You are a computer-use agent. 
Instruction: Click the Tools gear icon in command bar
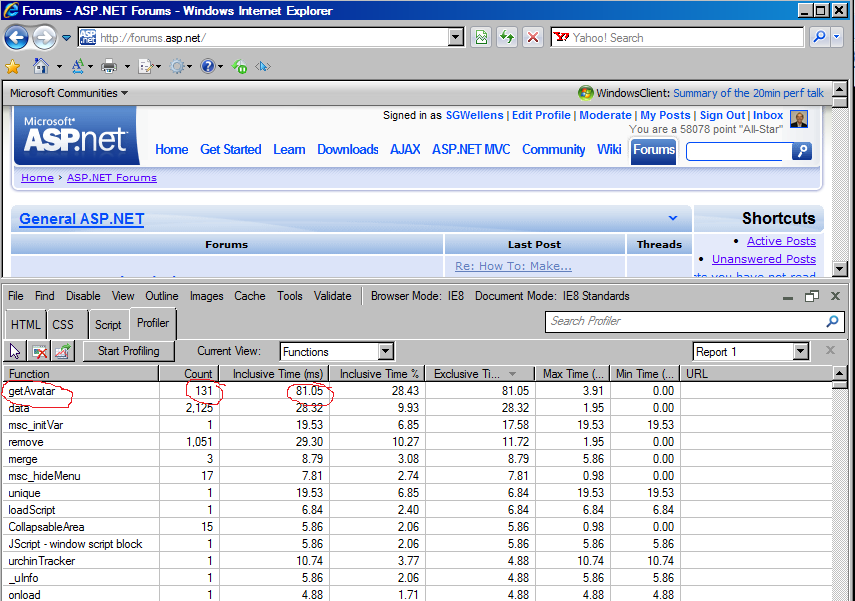(177, 67)
